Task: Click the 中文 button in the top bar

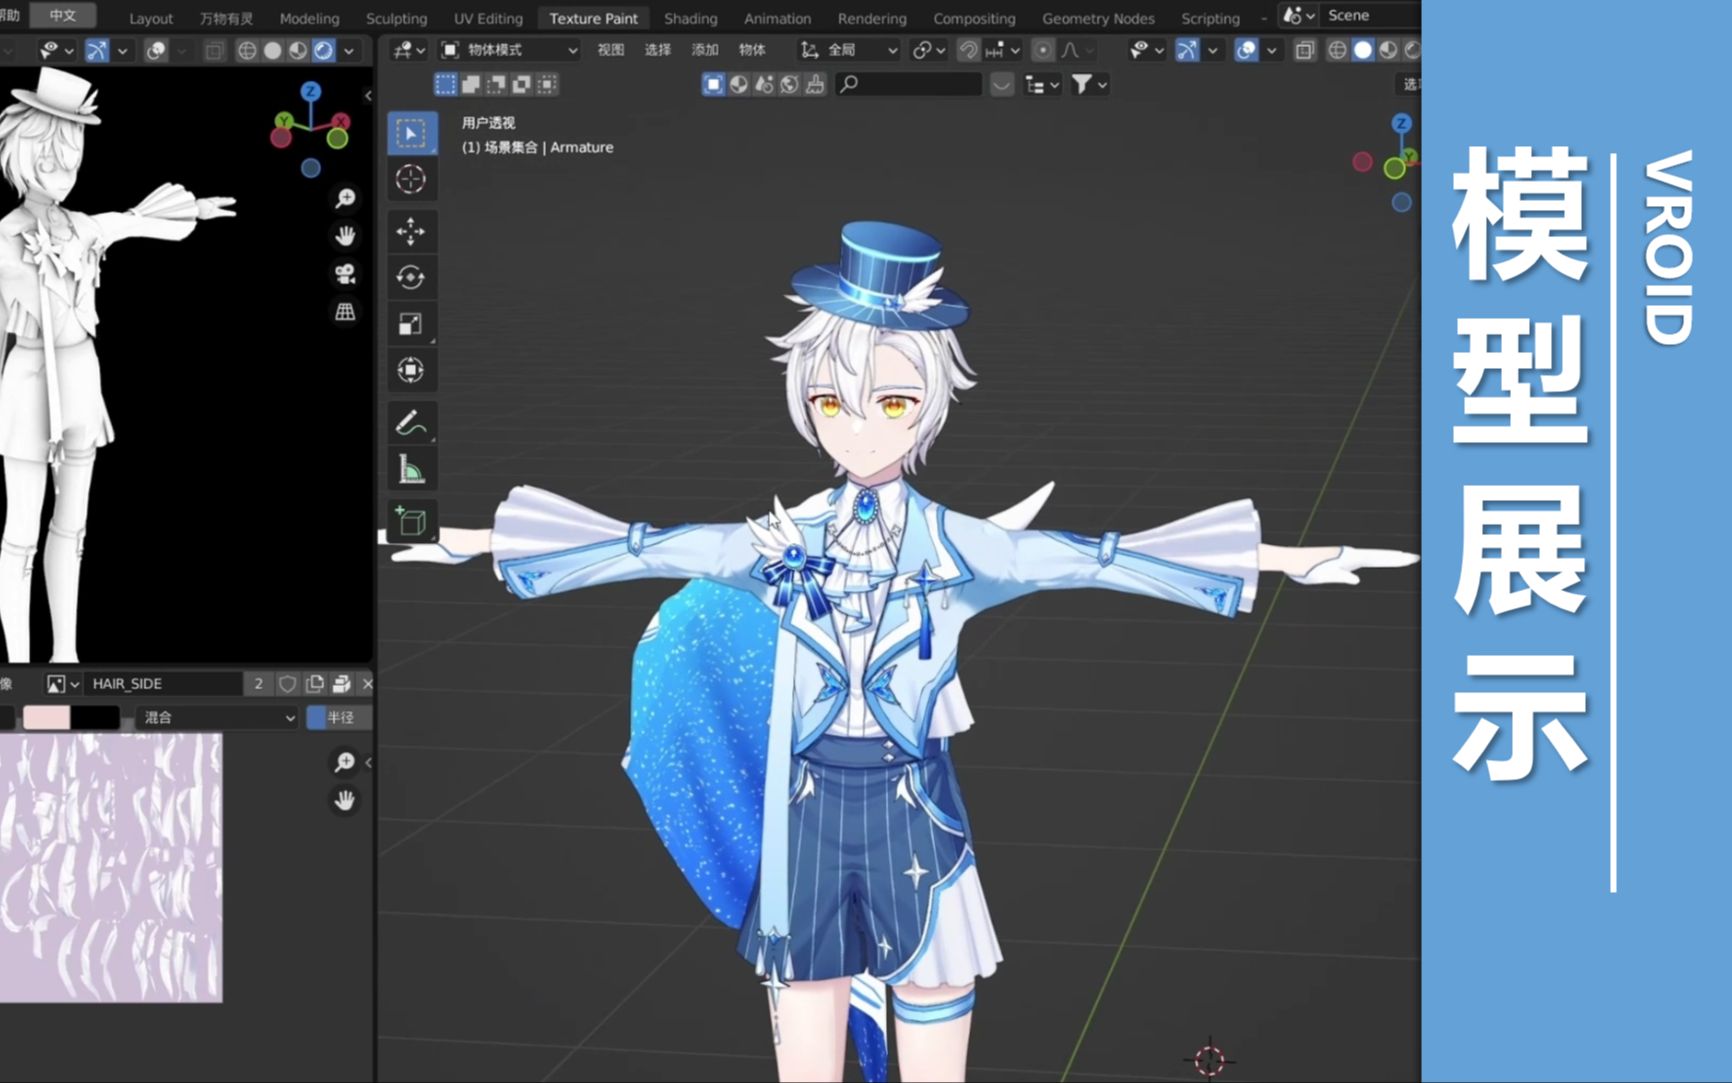Action: 63,15
